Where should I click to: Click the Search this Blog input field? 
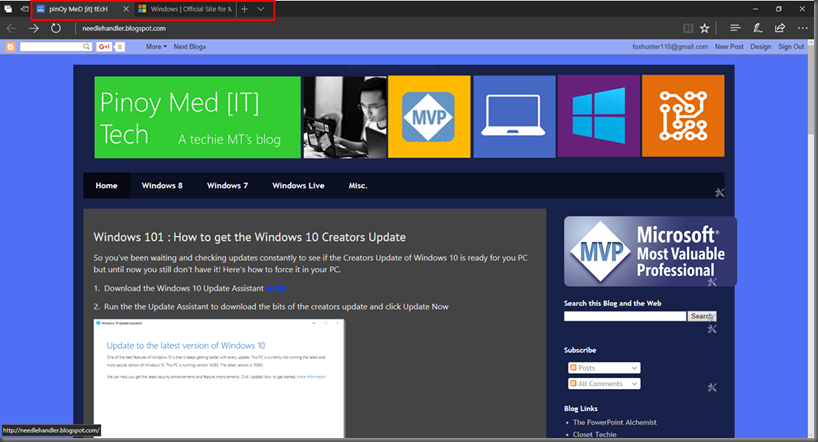coord(625,316)
